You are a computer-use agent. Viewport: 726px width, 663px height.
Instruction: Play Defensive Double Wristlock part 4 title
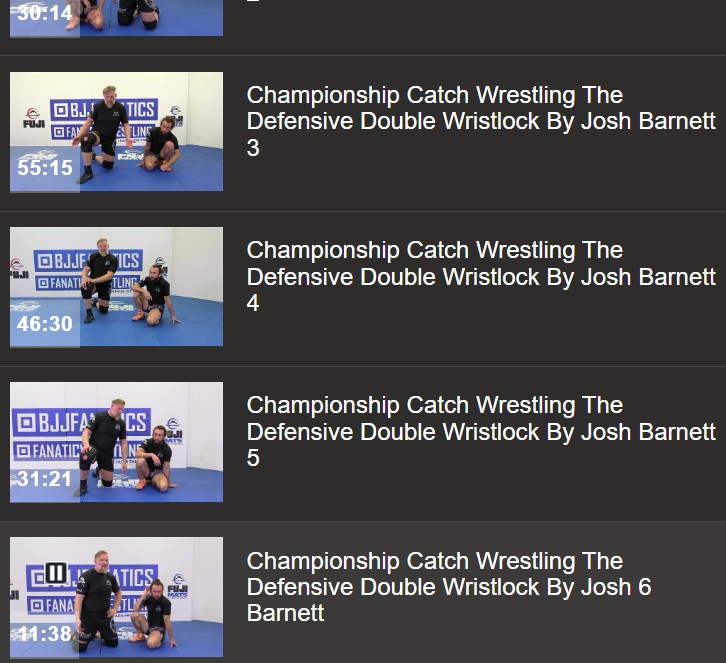tap(481, 276)
